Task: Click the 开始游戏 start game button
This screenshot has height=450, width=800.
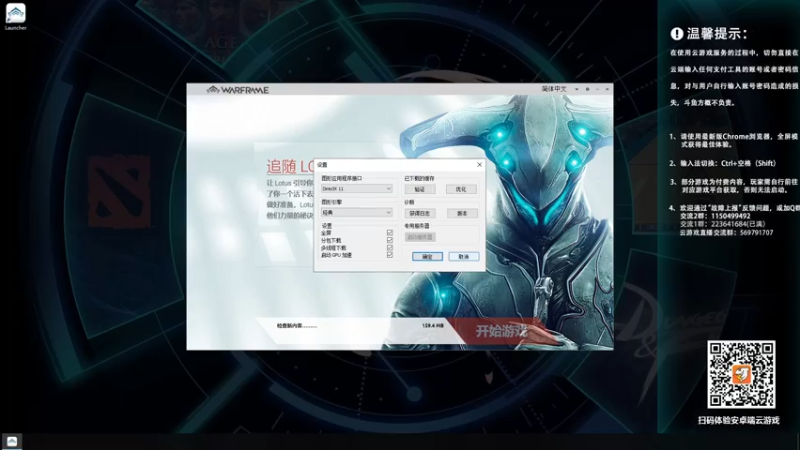Action: tap(500, 331)
